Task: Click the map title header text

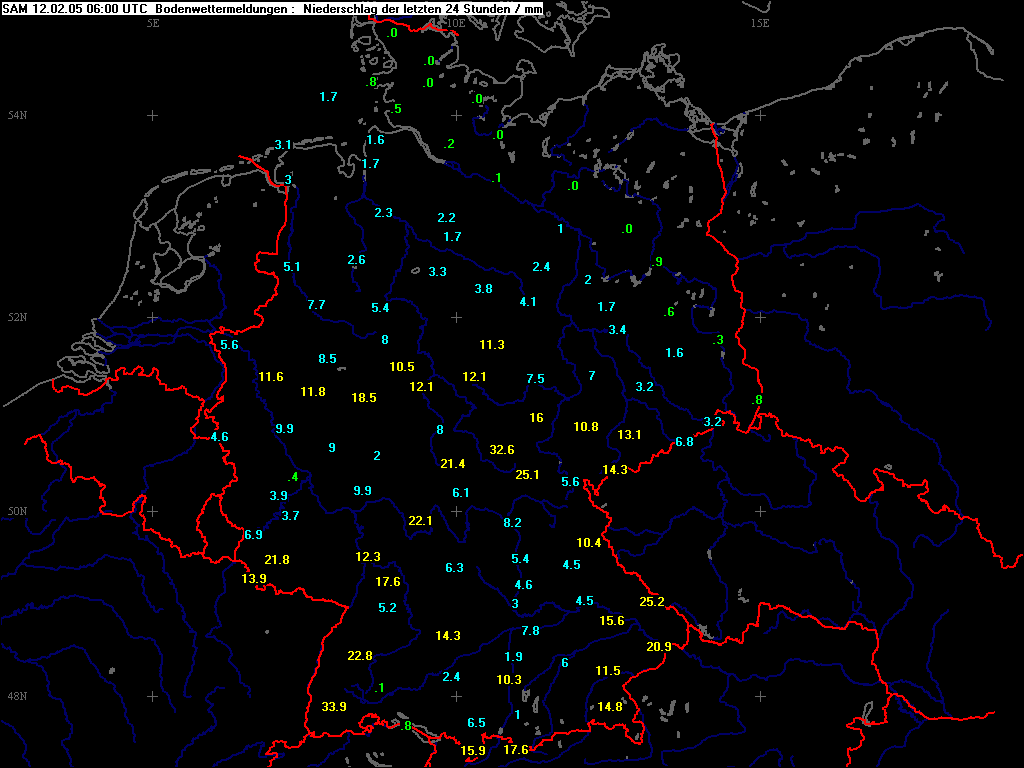Action: 273,8
